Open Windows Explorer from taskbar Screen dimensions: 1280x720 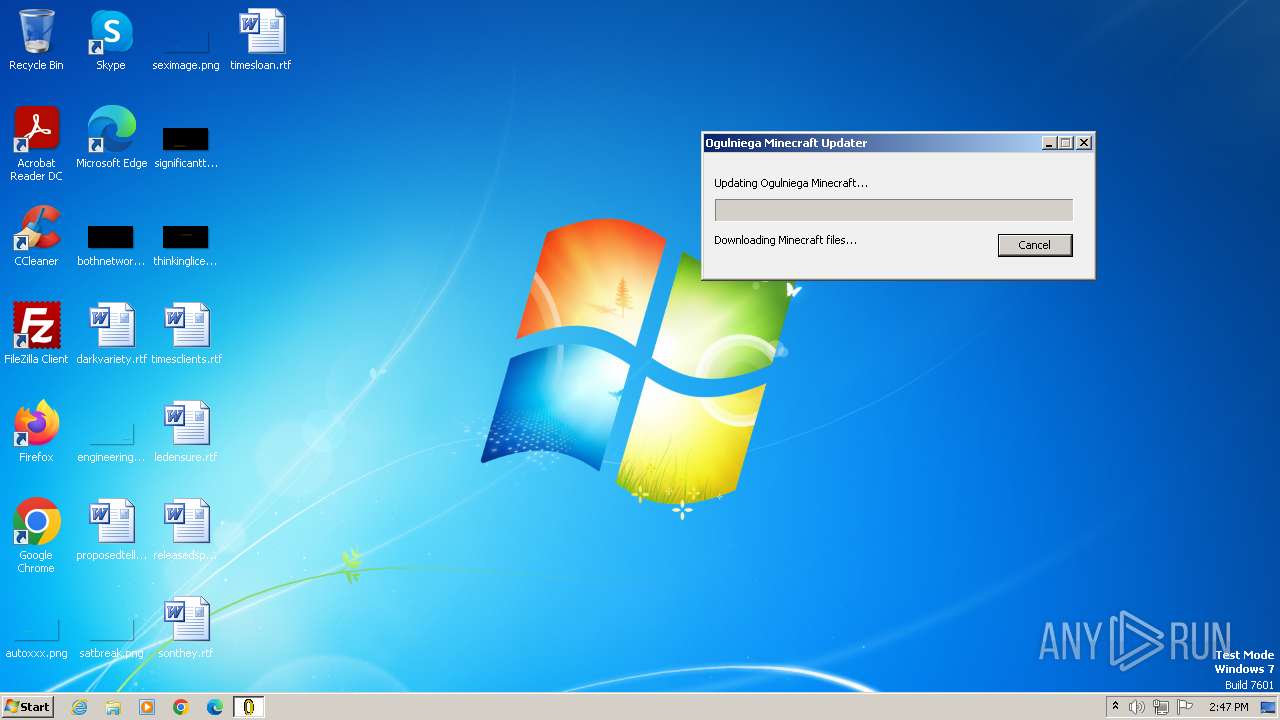point(113,707)
